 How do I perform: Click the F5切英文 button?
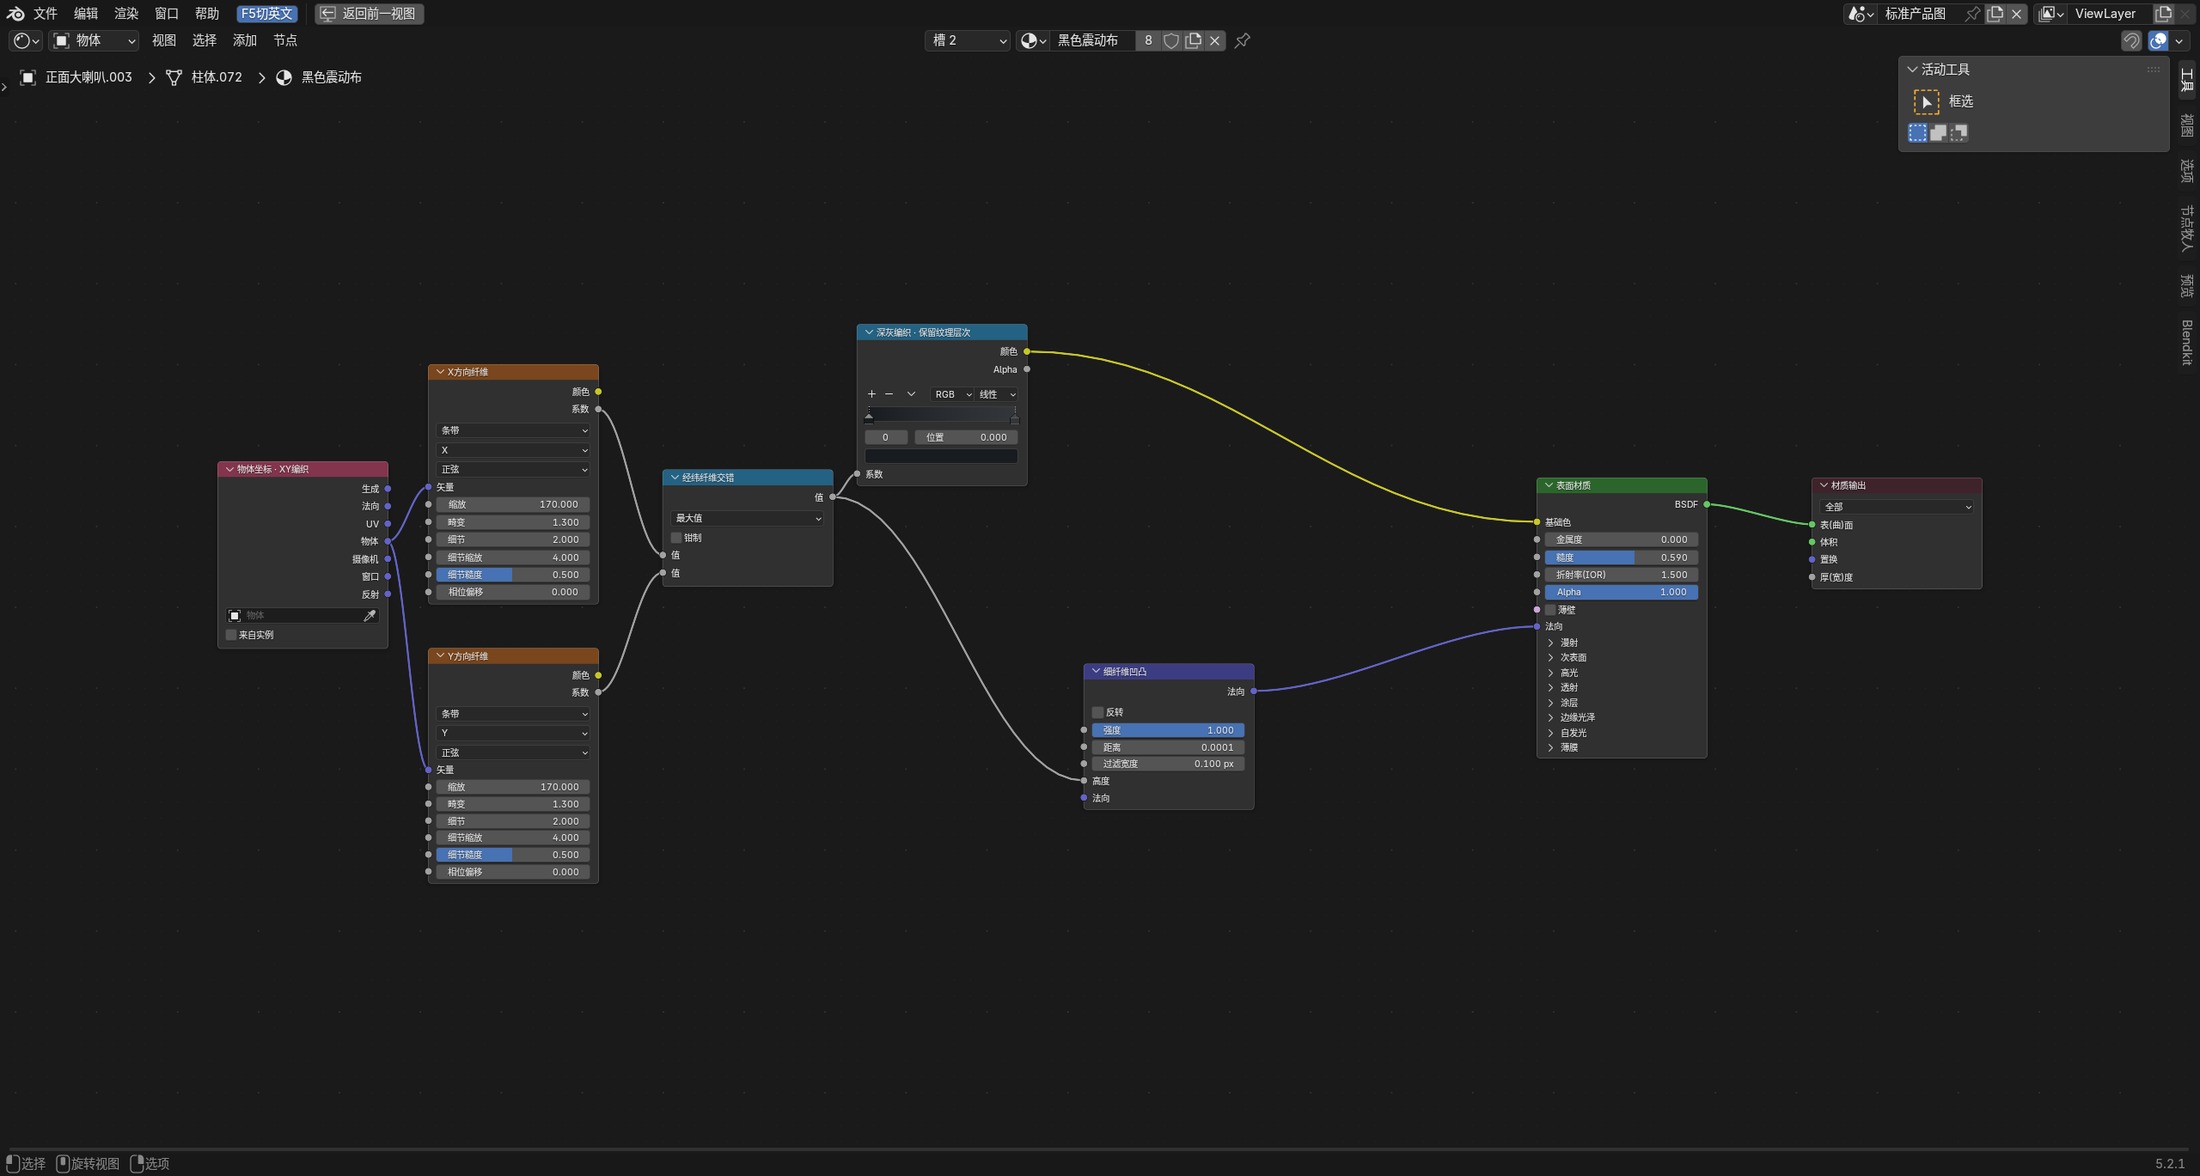click(x=267, y=14)
